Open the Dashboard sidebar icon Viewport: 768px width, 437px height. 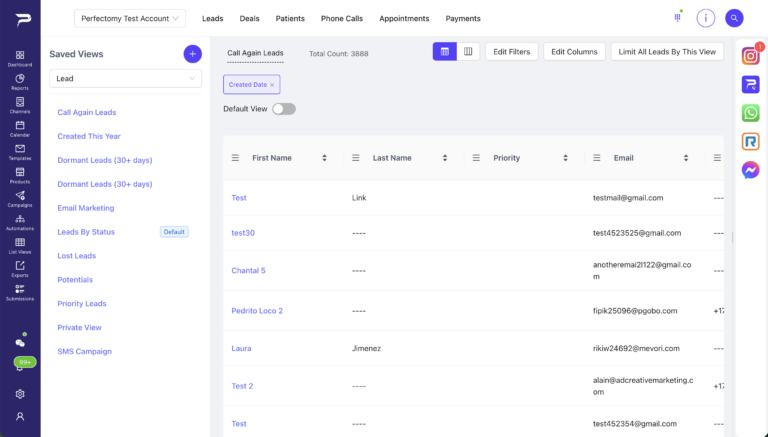pos(20,58)
